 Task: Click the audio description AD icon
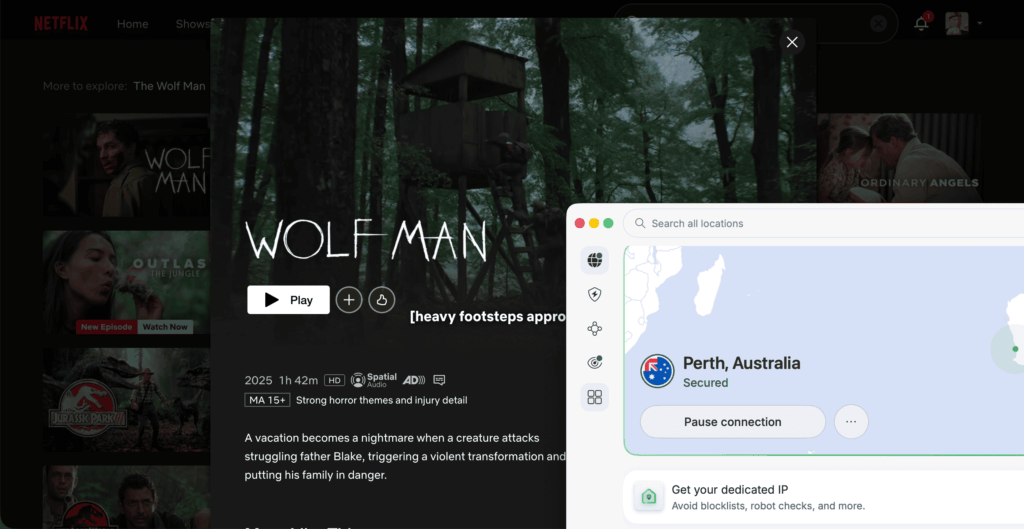coord(413,380)
